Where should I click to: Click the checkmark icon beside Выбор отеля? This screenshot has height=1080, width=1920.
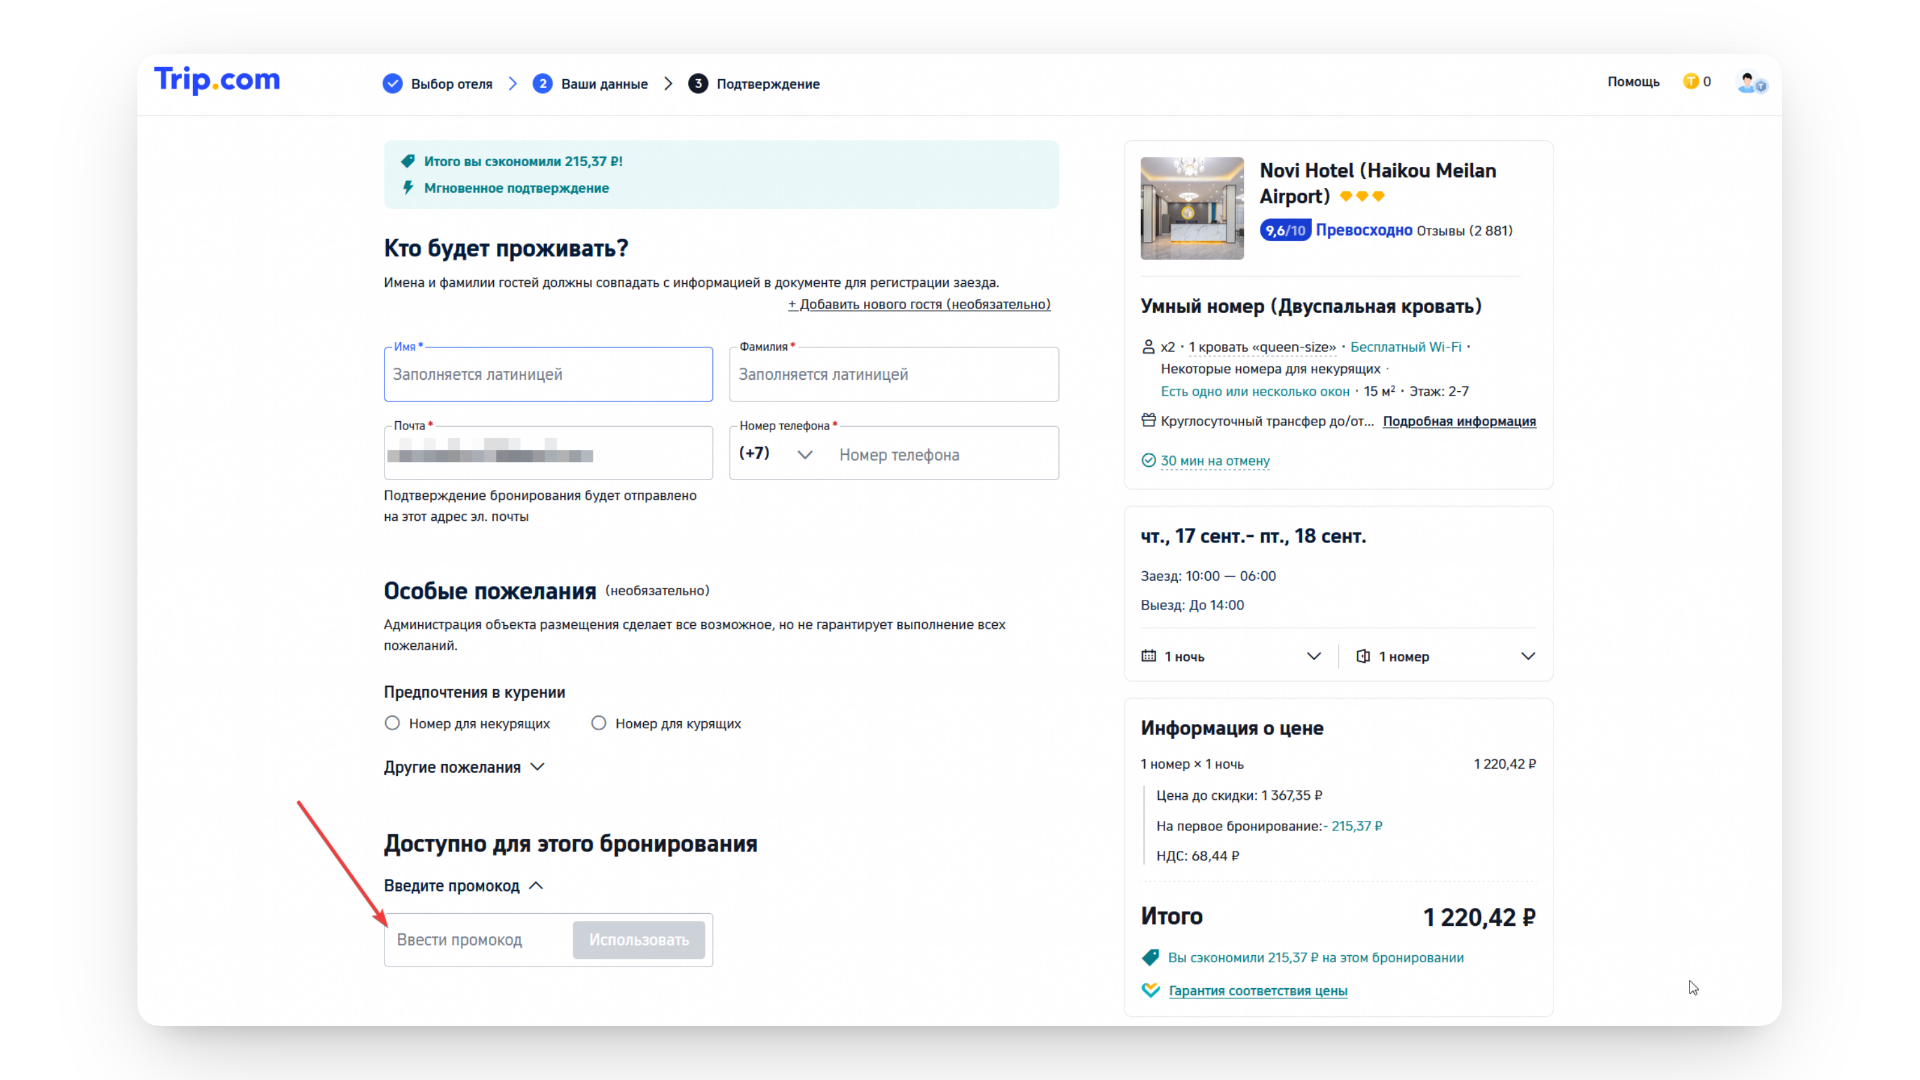pos(393,84)
